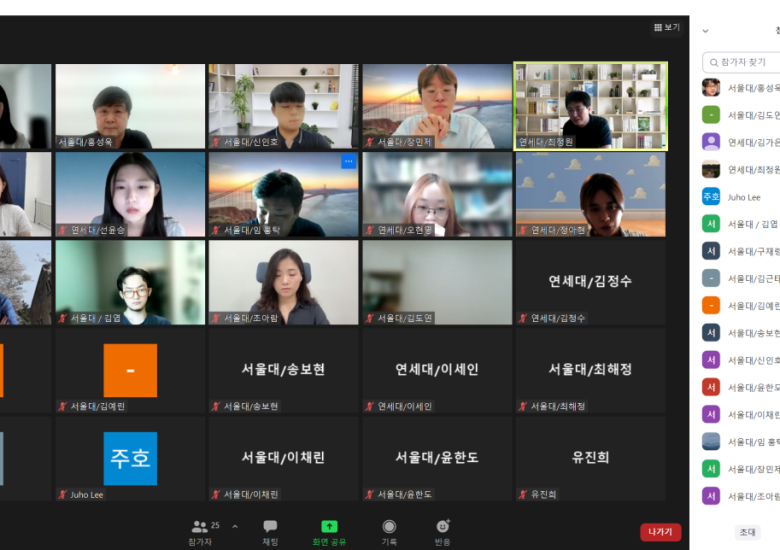Expand the caret next to 참가자
This screenshot has width=780, height=550.
tap(235, 526)
